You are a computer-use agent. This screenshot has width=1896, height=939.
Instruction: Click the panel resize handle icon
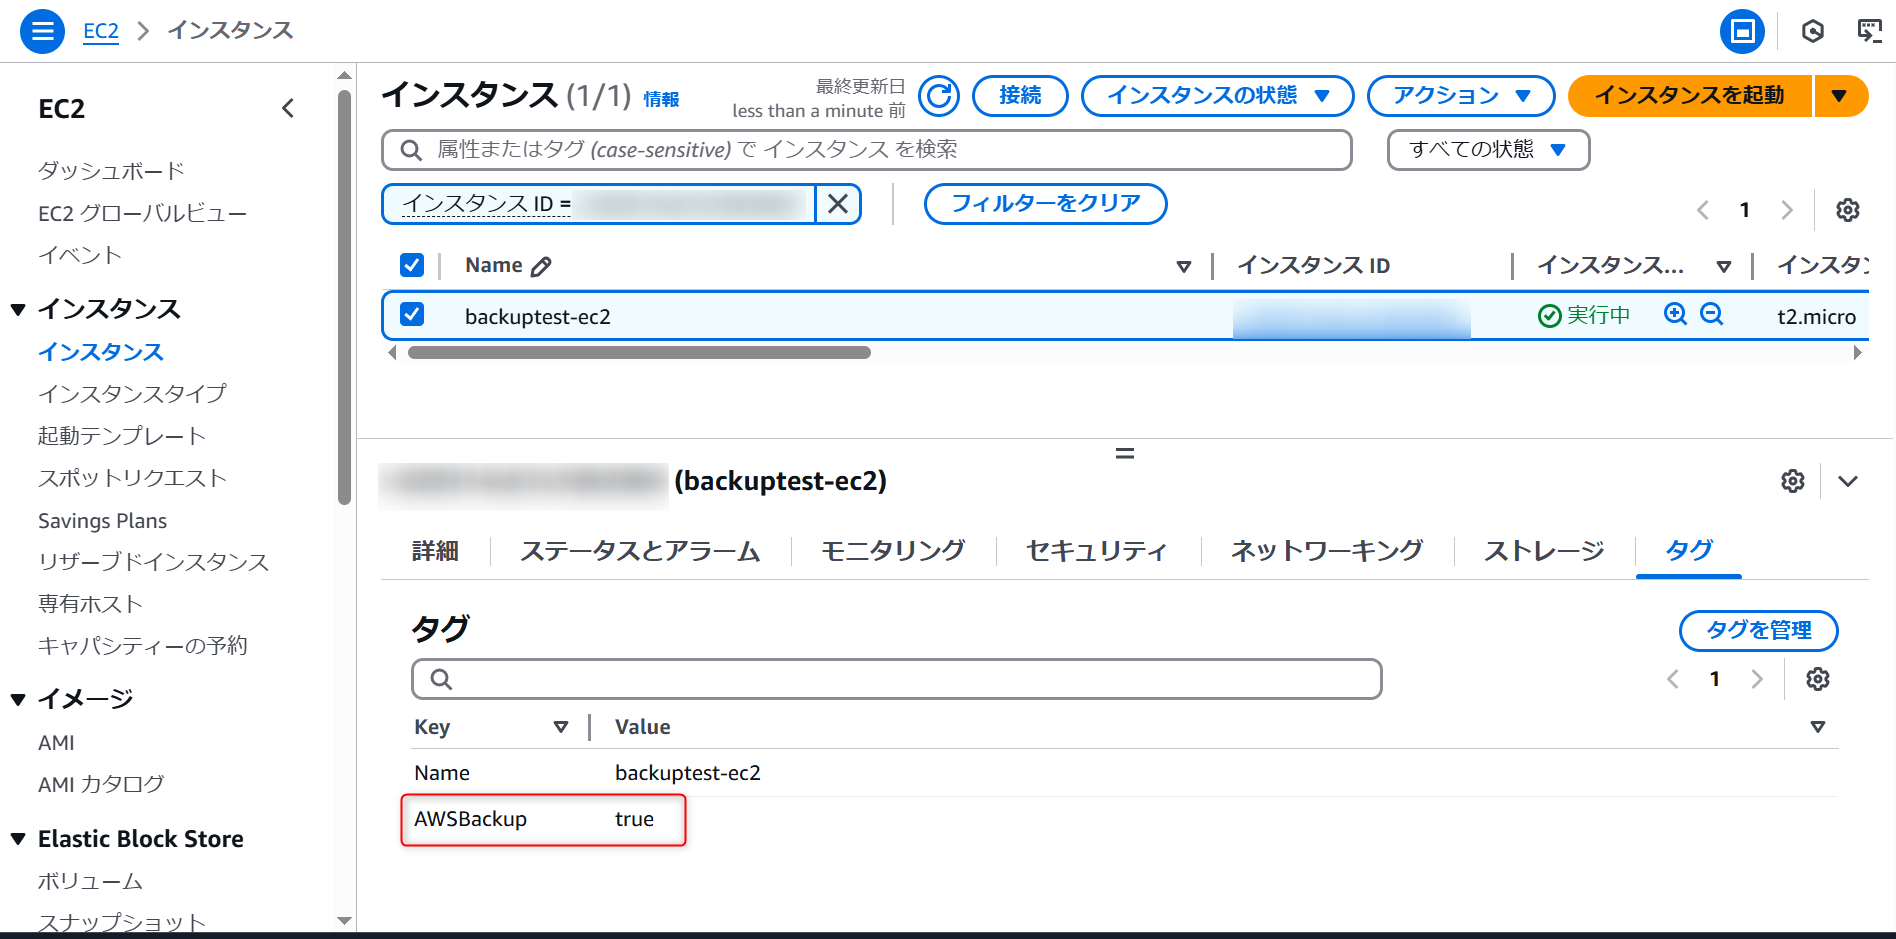coord(1125,454)
